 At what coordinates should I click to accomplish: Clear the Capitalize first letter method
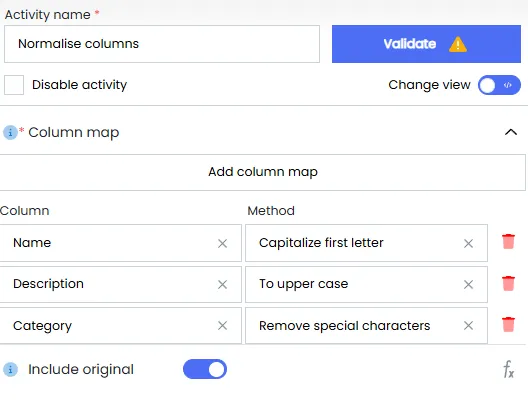468,243
